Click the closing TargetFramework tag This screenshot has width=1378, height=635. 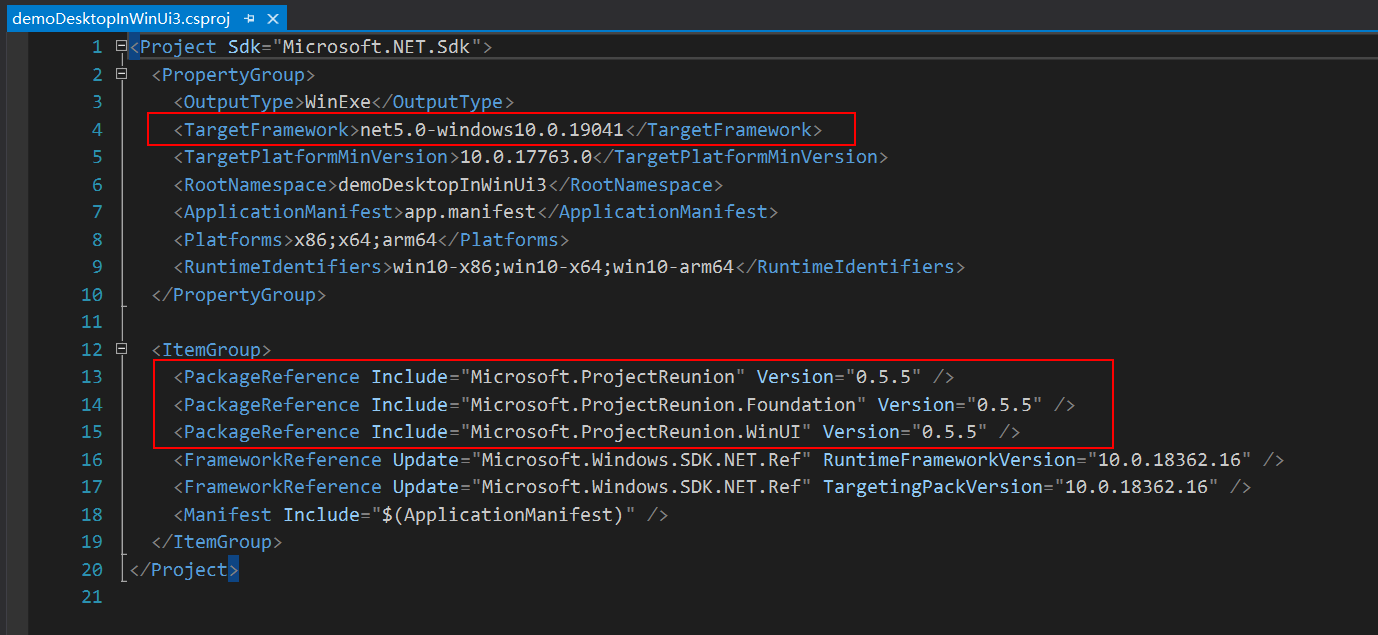(723, 129)
